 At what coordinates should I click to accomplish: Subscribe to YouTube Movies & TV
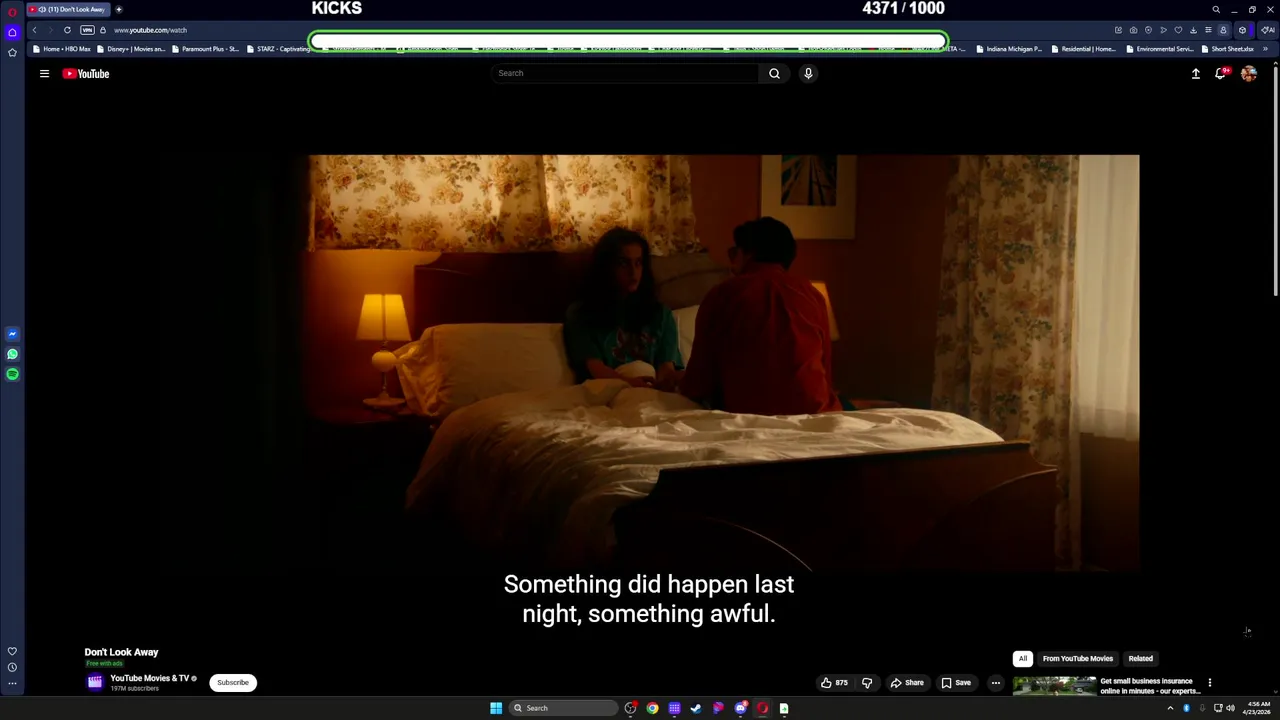pos(233,683)
